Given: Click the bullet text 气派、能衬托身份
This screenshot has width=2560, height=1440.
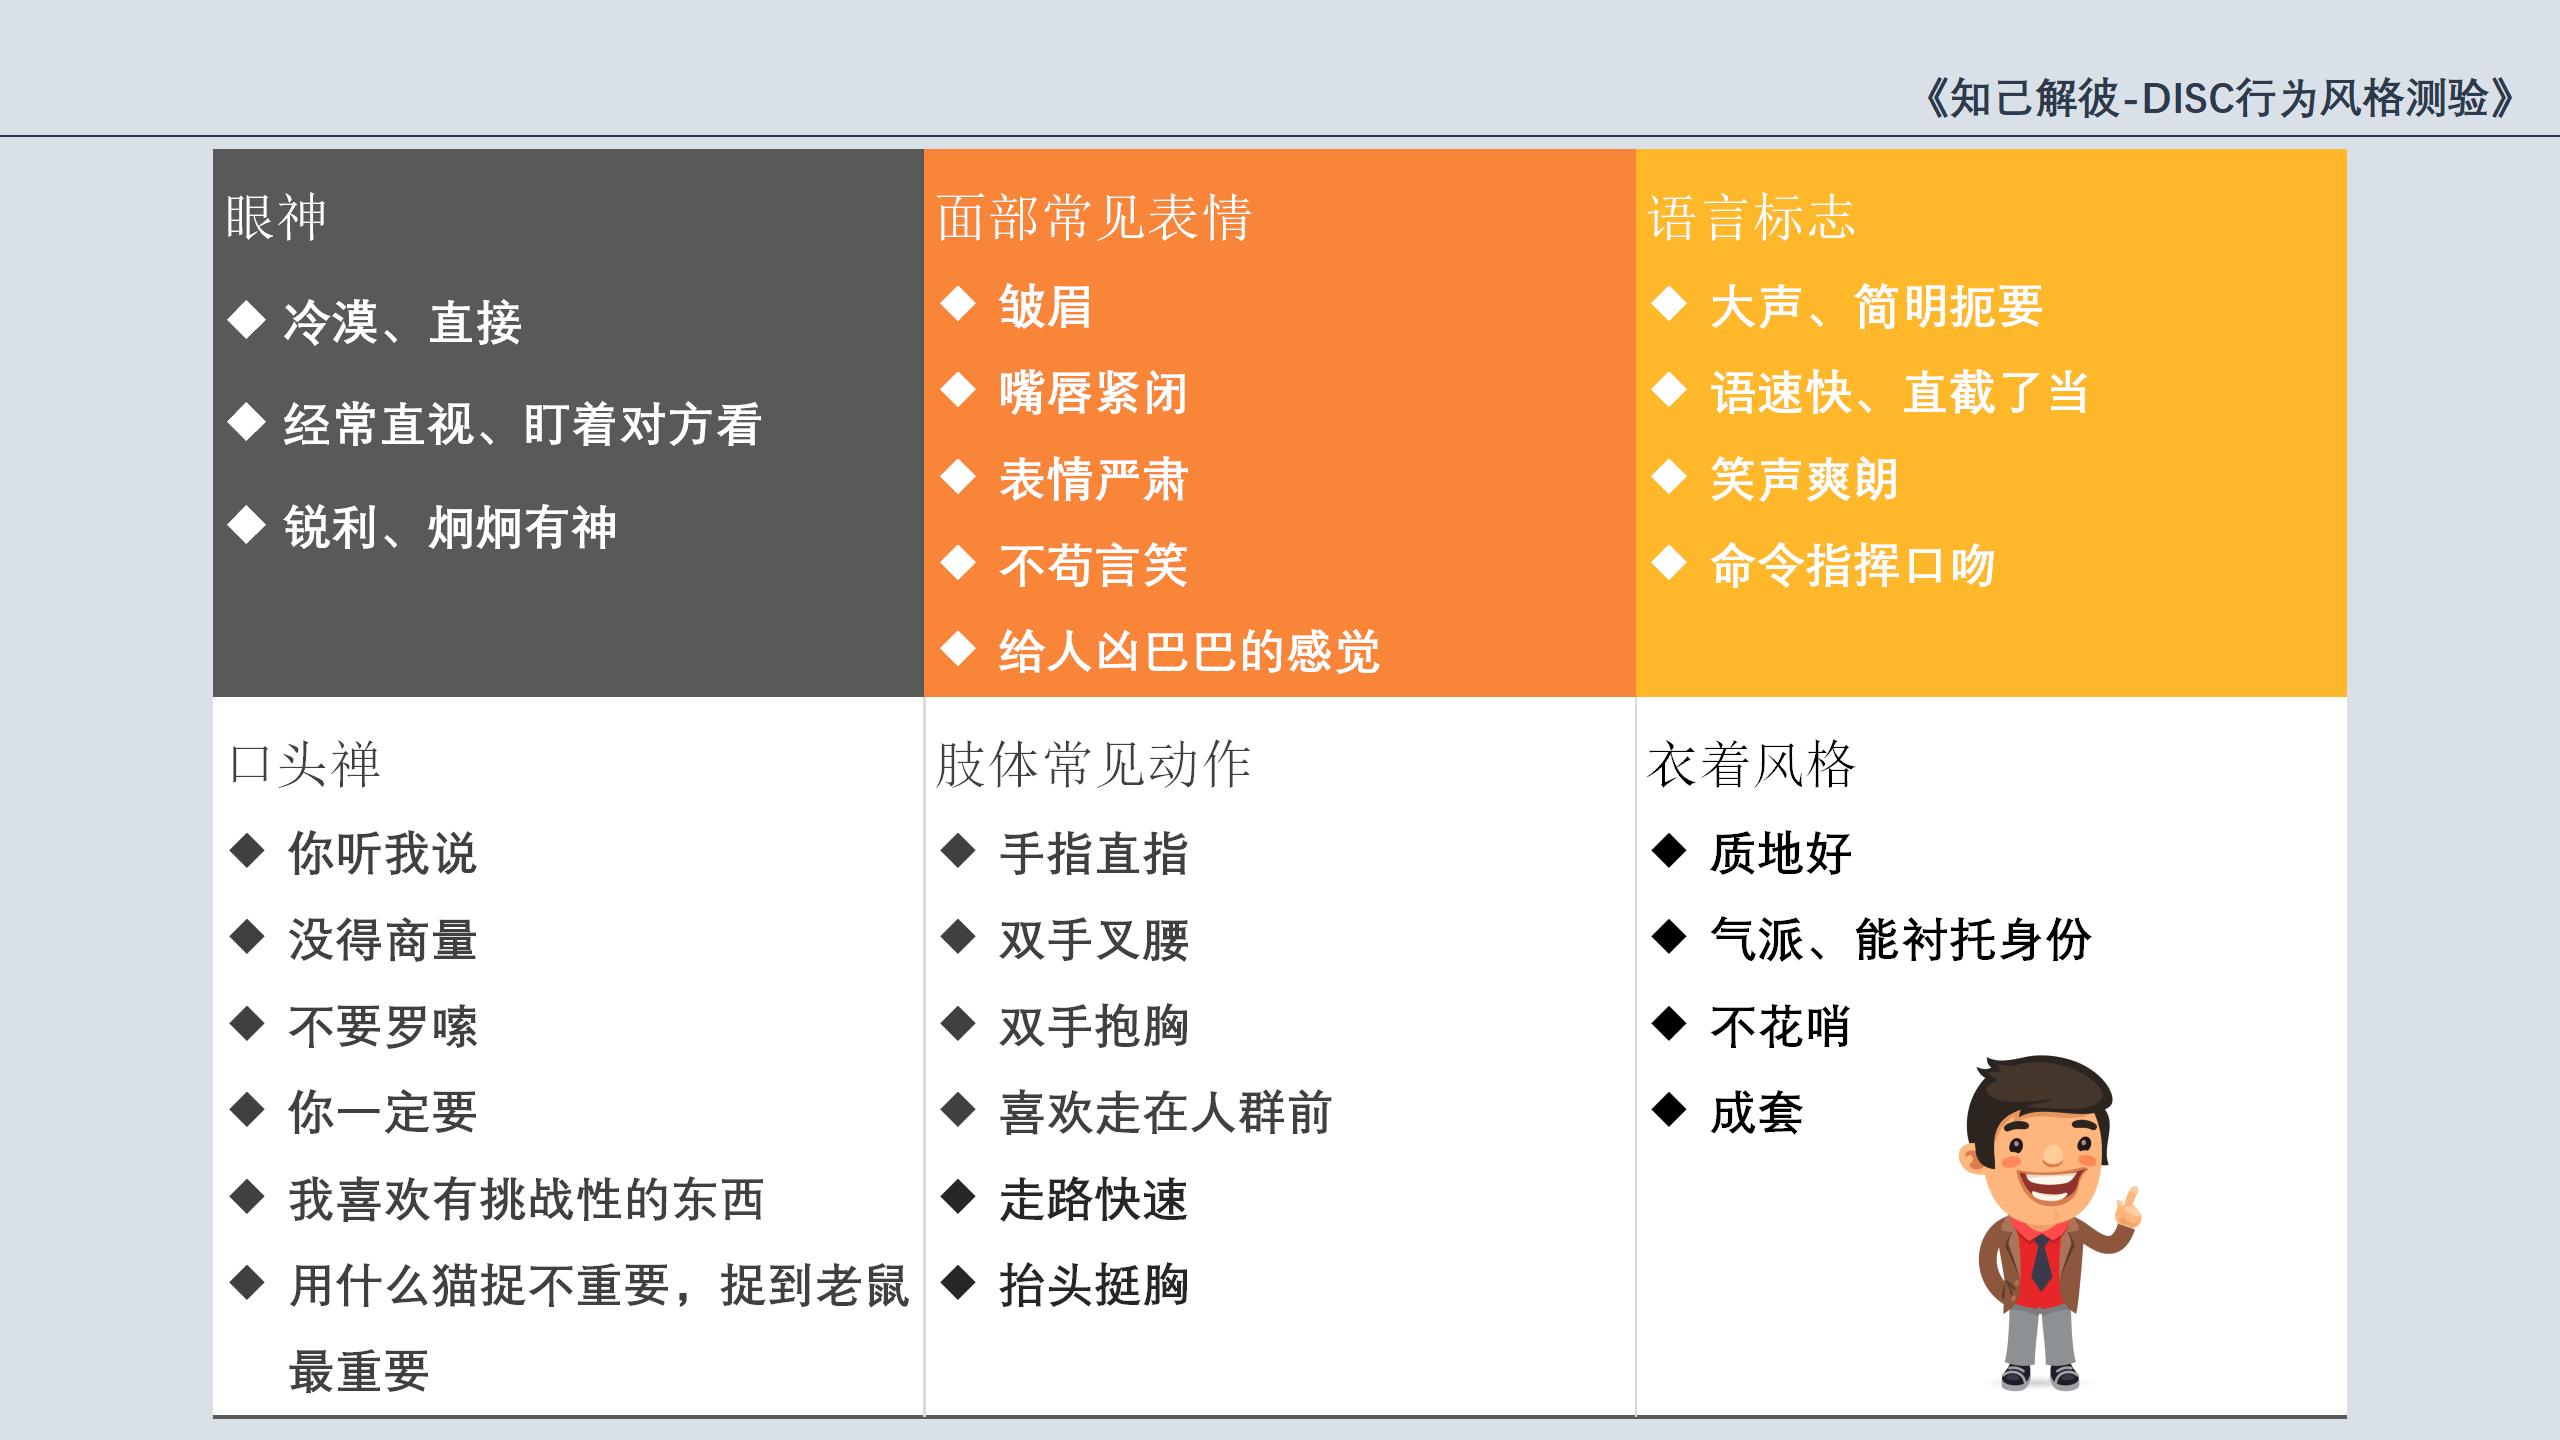Looking at the screenshot, I should pyautogui.click(x=1900, y=940).
